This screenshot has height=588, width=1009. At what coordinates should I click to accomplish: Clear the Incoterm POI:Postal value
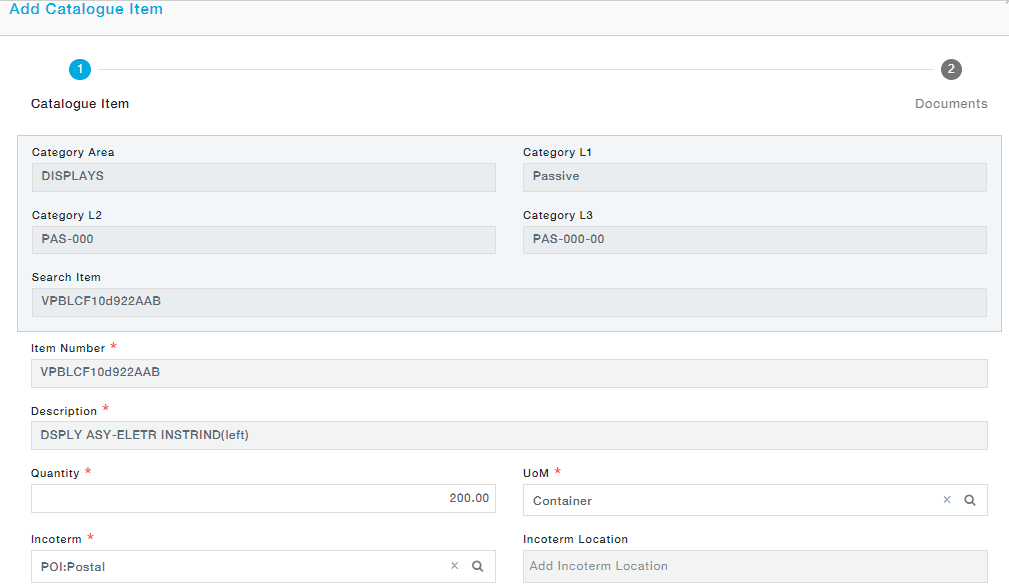click(x=455, y=566)
